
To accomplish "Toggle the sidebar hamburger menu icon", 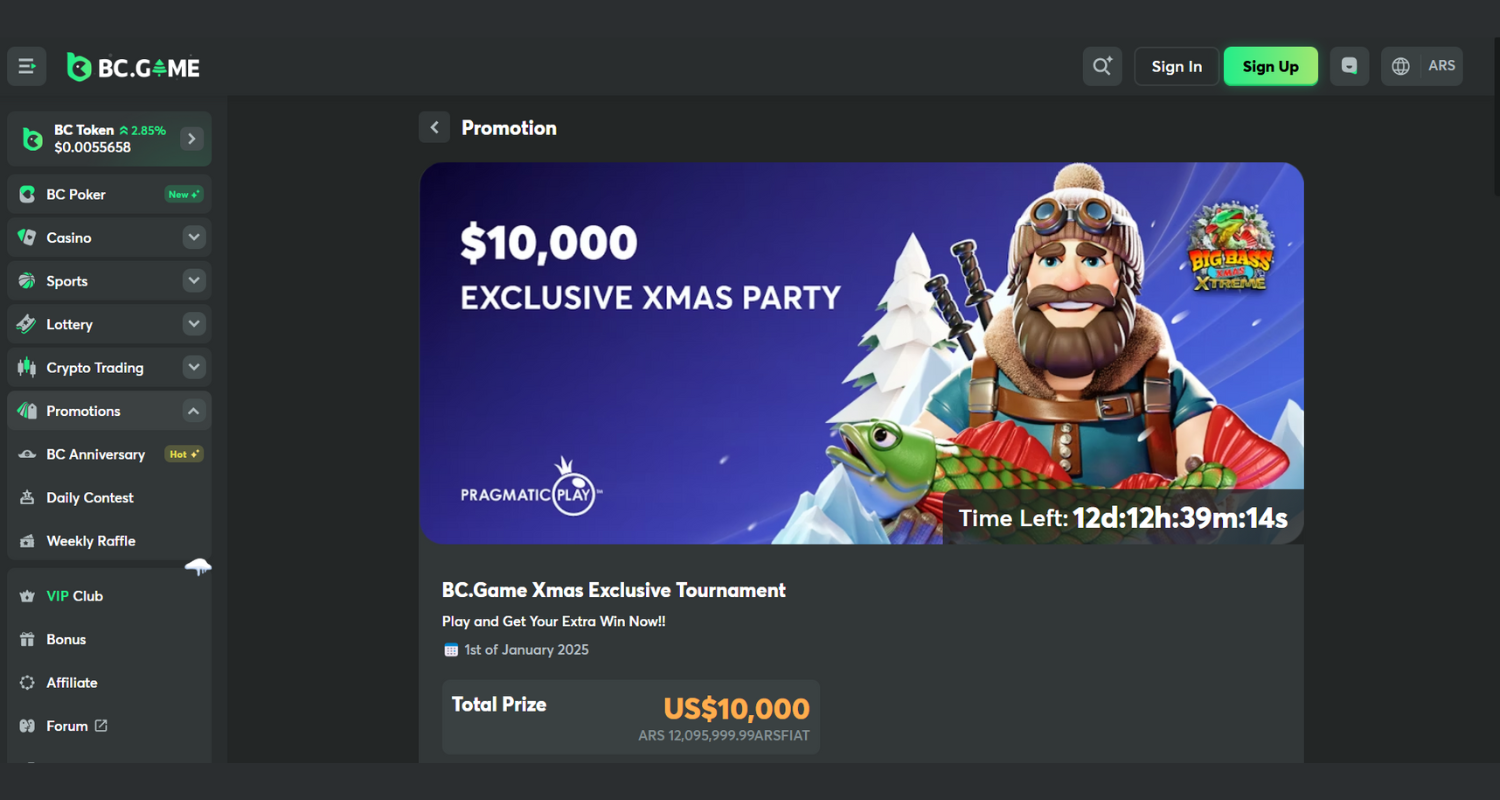I will click(27, 67).
